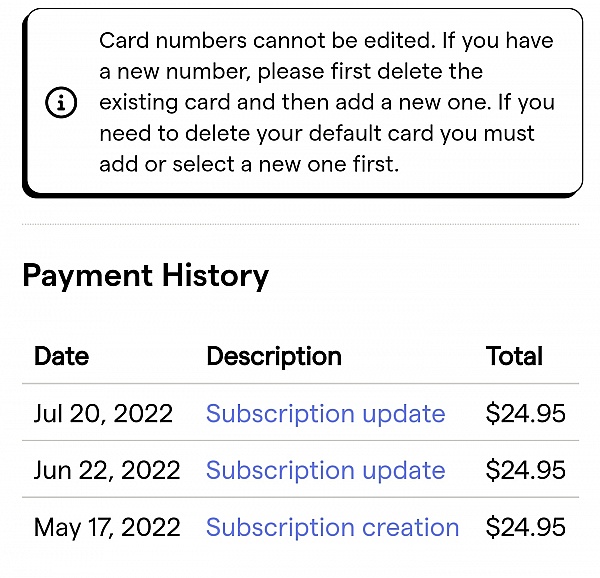The width and height of the screenshot is (600, 578).
Task: Click the Total column header
Action: [x=514, y=356]
